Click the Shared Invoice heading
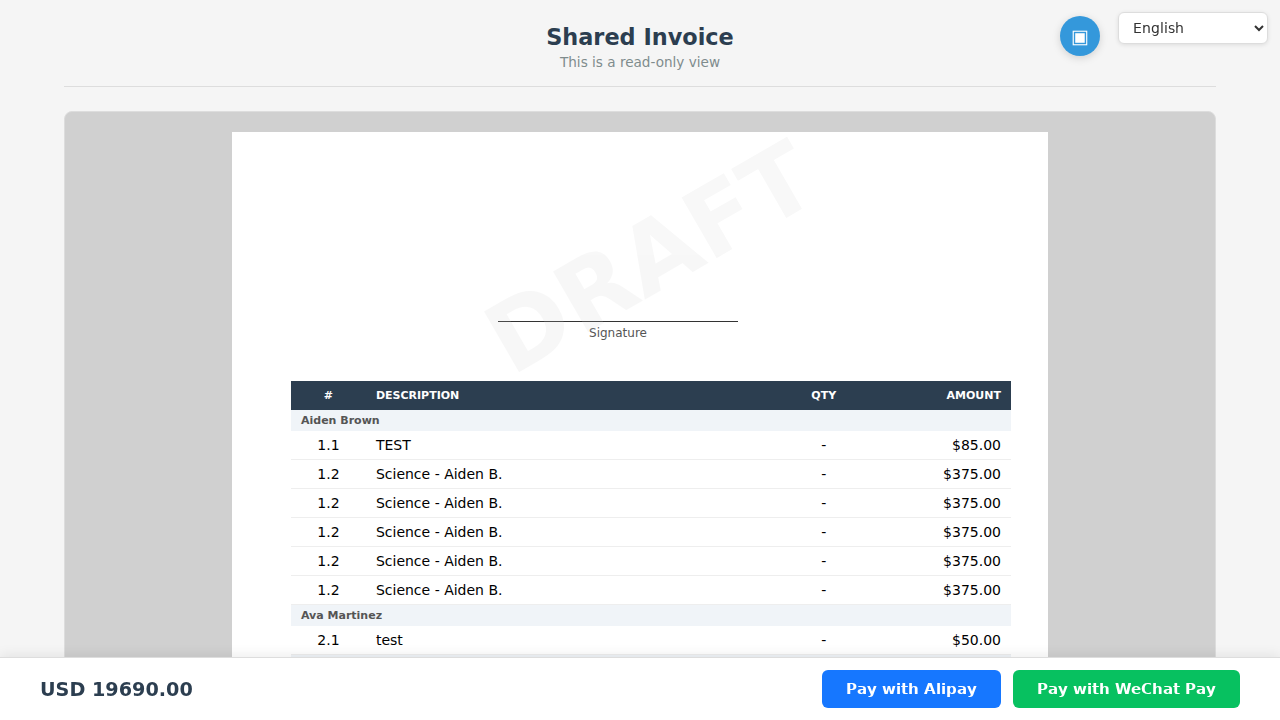 640,37
